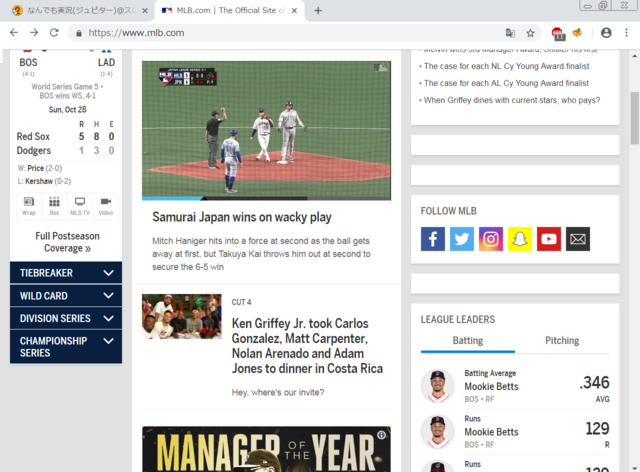
Task: Select the MLB.com browser tab
Action: point(229,11)
